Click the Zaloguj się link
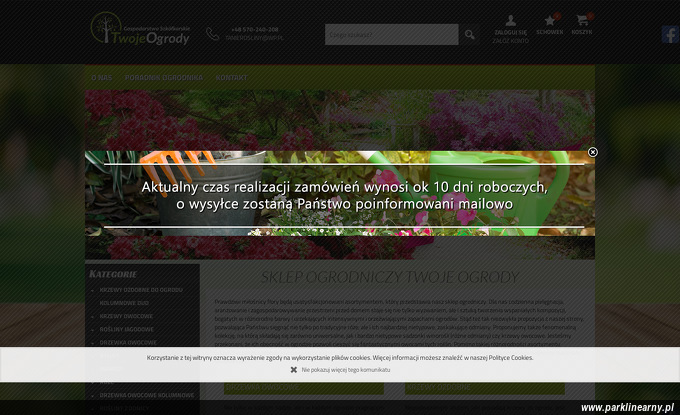680x415 pixels. [x=510, y=33]
